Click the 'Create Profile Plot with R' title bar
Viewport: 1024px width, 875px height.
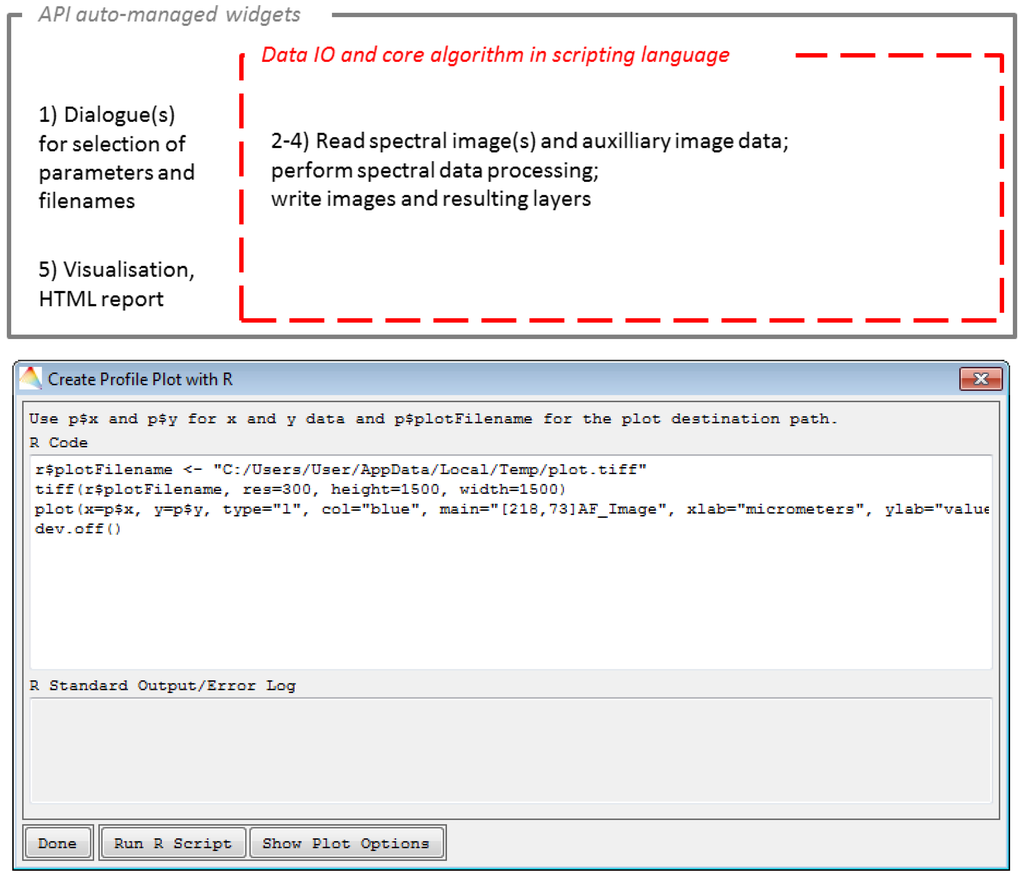pos(500,379)
